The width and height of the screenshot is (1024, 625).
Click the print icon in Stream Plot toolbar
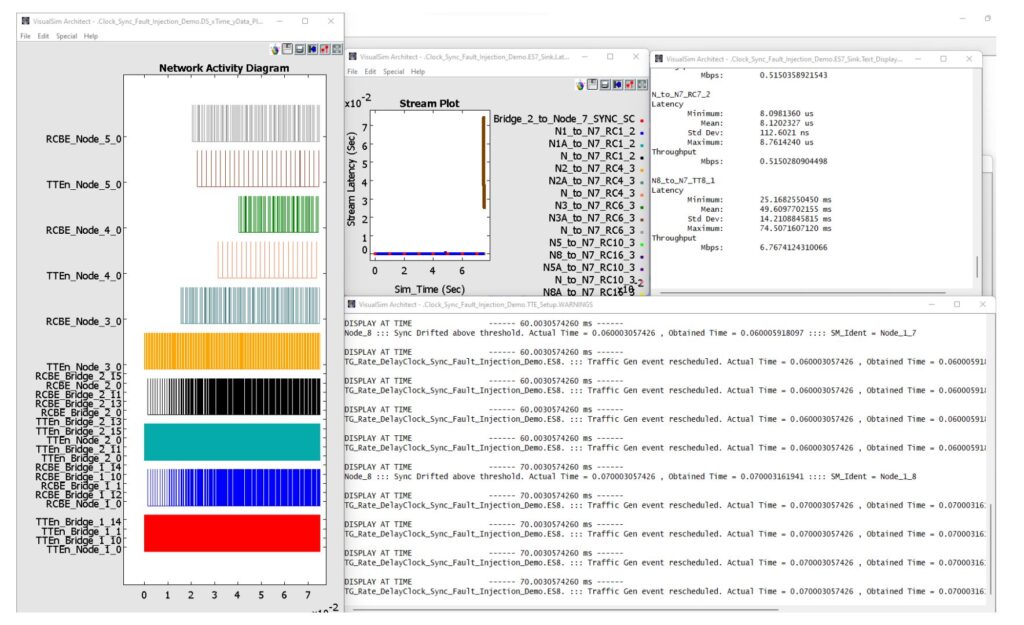pos(607,86)
